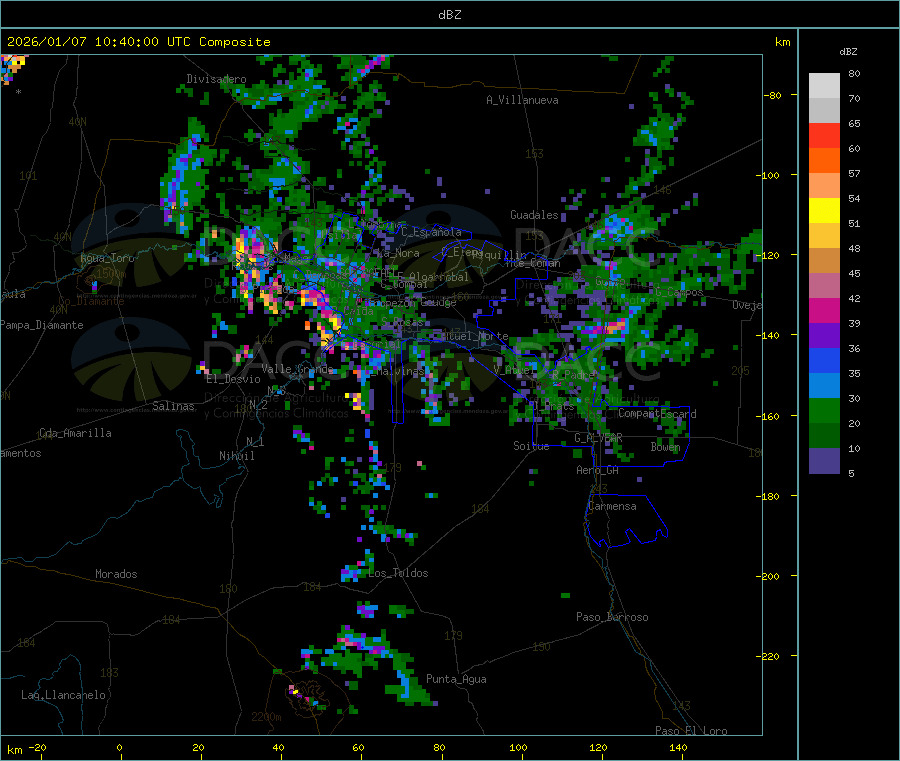The image size is (900, 761).
Task: Pick the bright yellow 51–54 dBZ swatch
Action: click(x=824, y=211)
